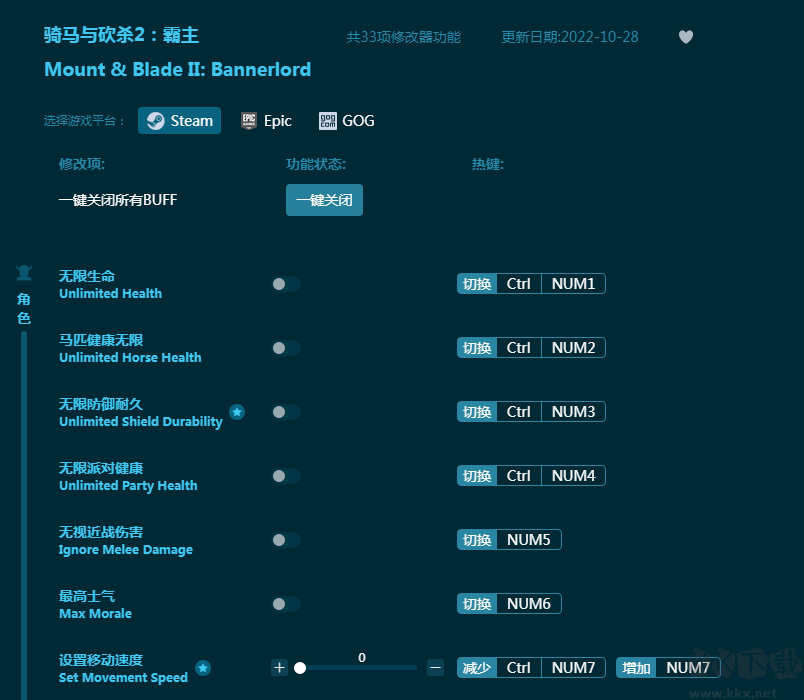The width and height of the screenshot is (804, 700).
Task: Click 减少 hotkey button for movement speed
Action: pyautogui.click(x=477, y=668)
